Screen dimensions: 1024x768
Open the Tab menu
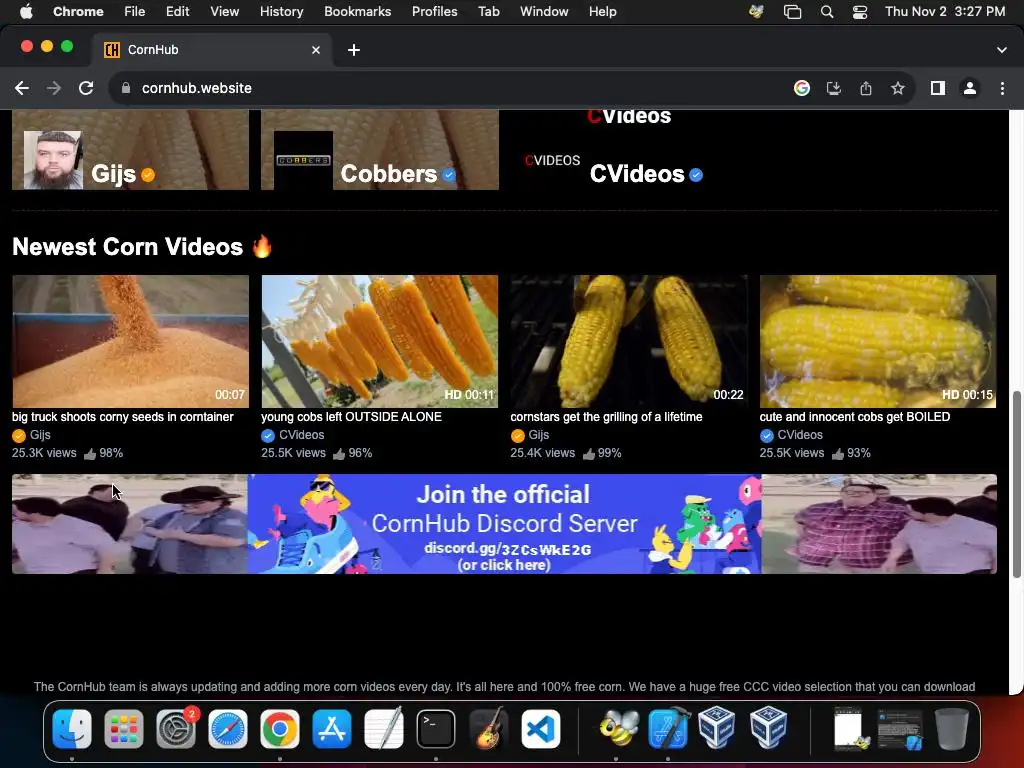click(x=488, y=12)
